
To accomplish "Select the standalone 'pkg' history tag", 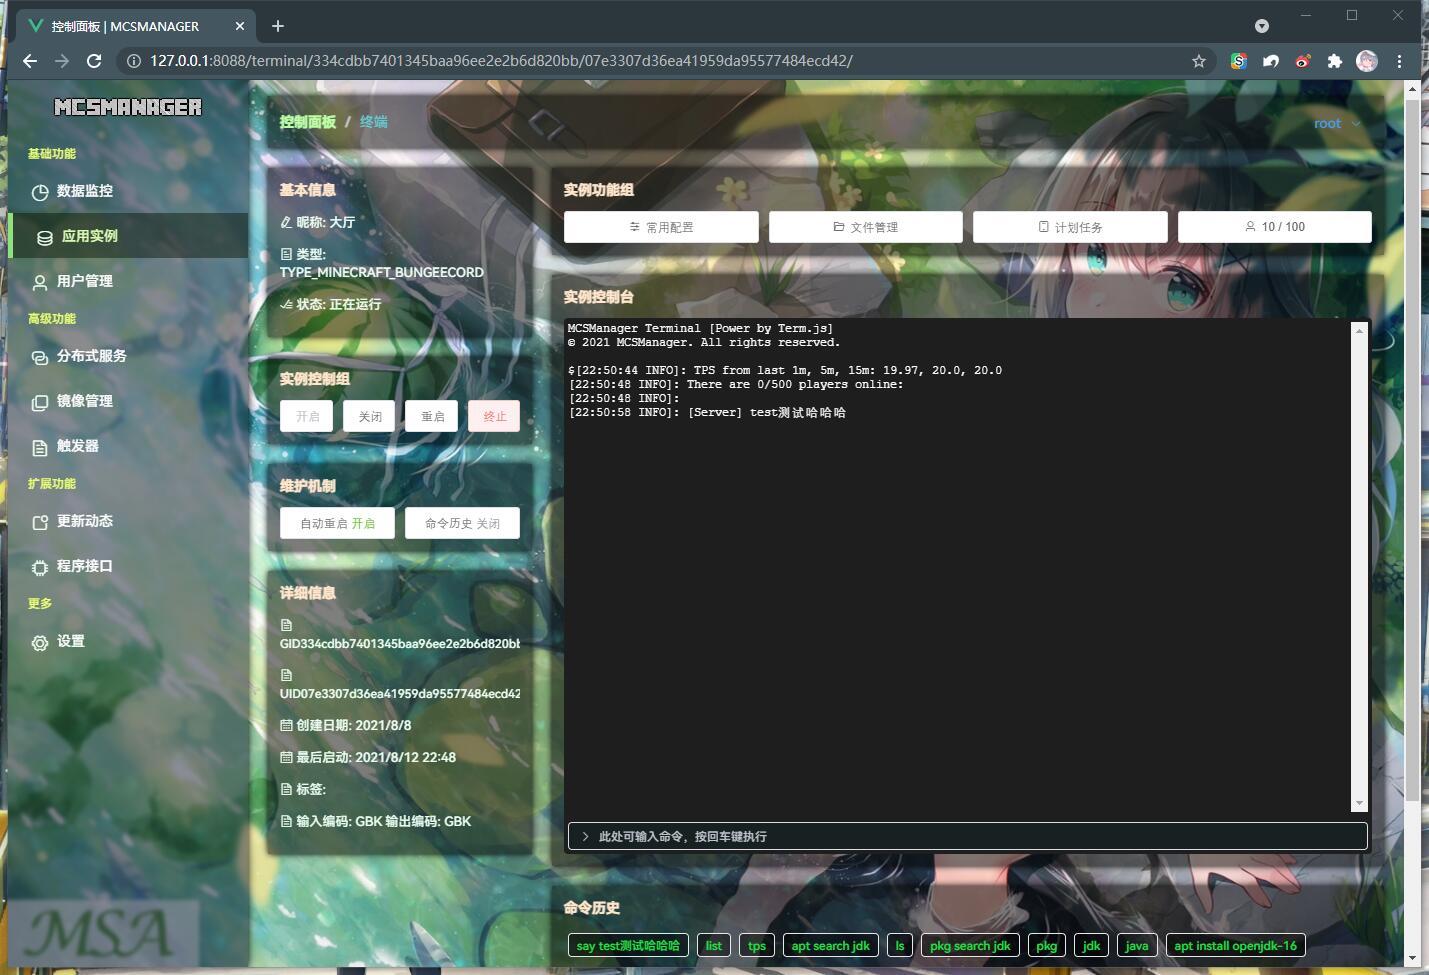I will [1047, 945].
